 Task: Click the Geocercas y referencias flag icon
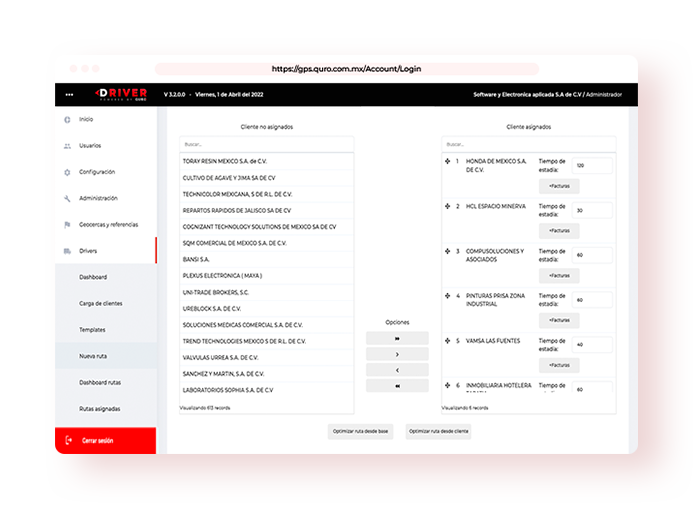pos(67,224)
